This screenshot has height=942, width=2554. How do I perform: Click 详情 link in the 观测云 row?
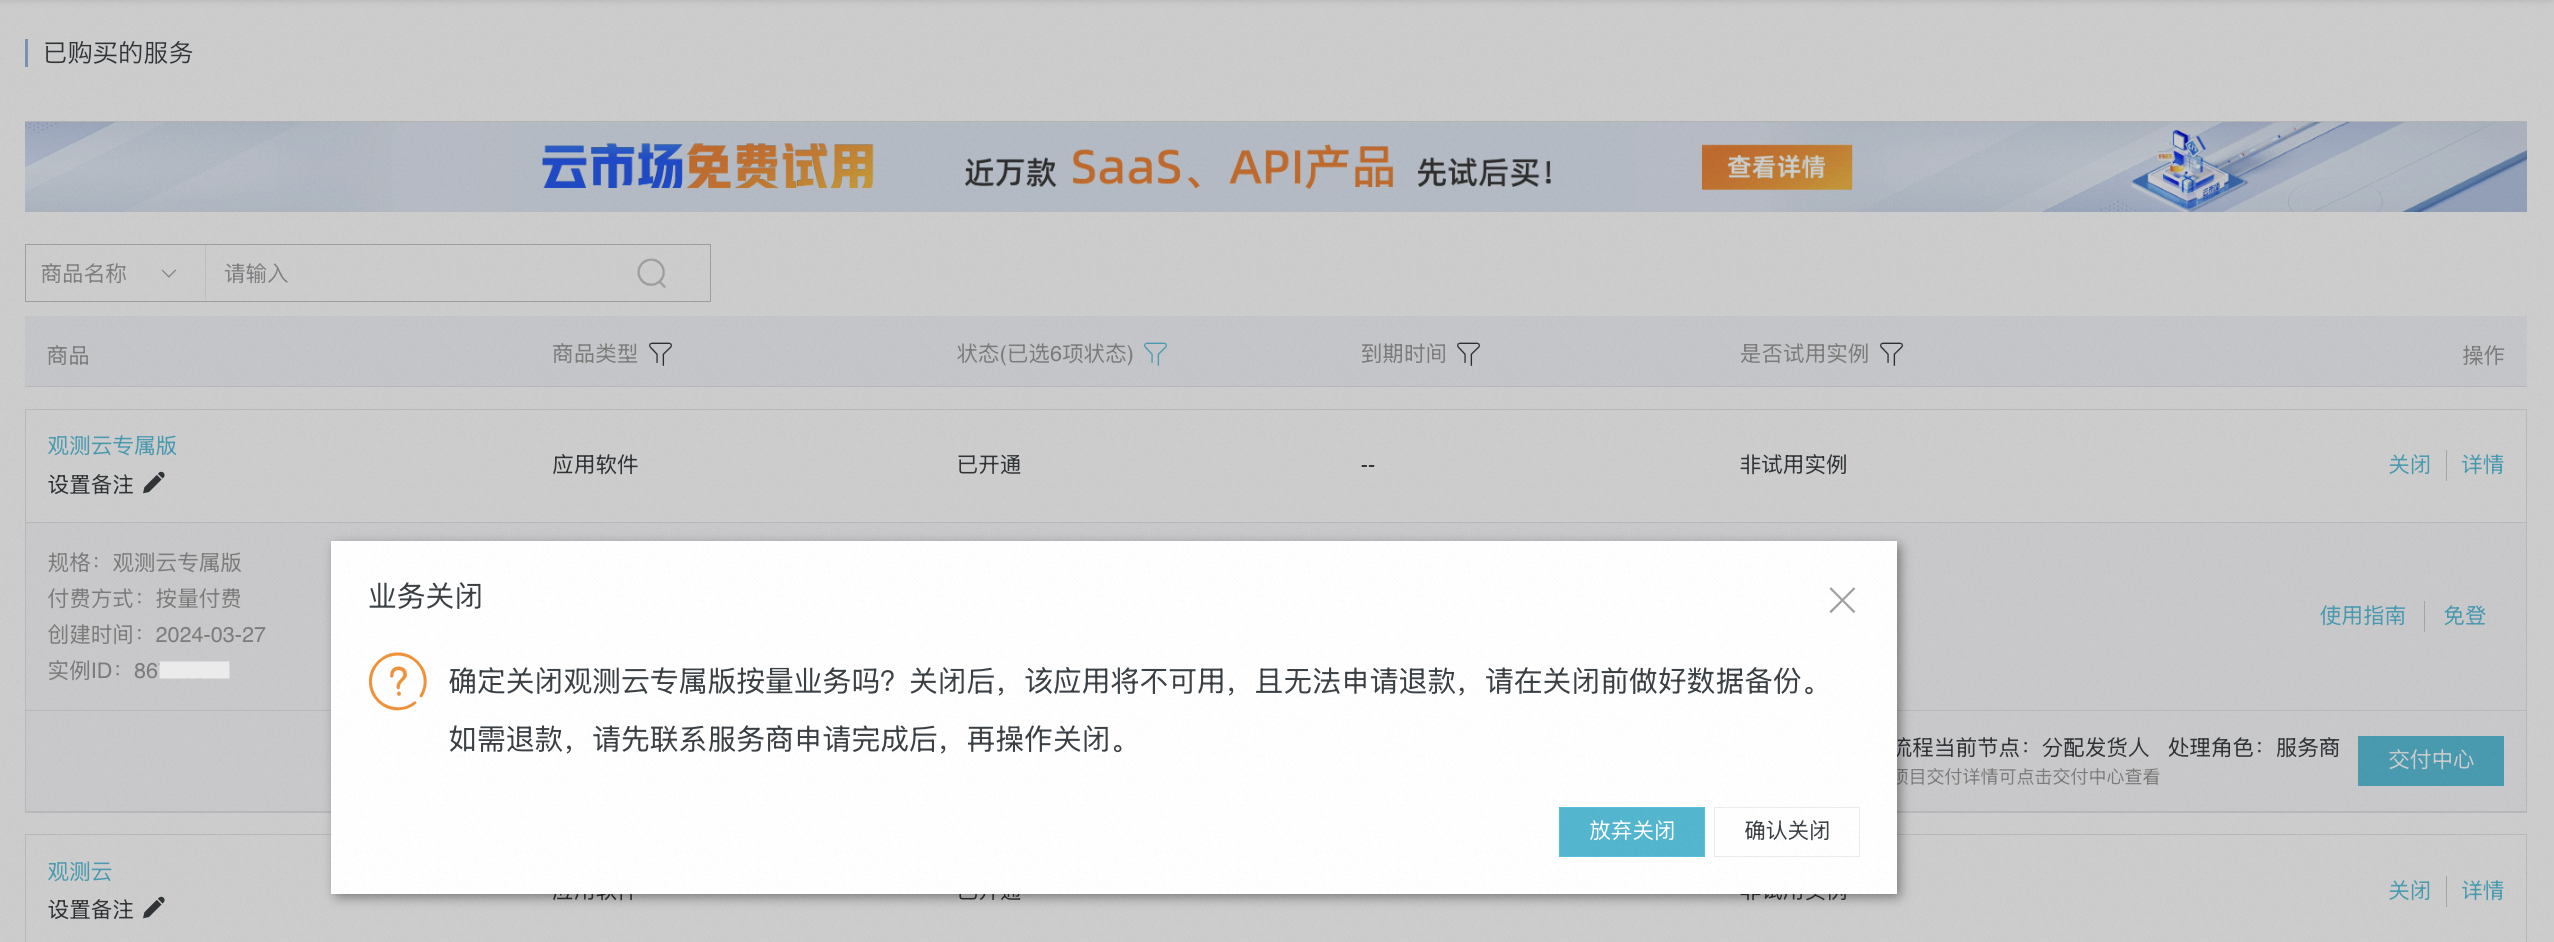pyautogui.click(x=2482, y=891)
